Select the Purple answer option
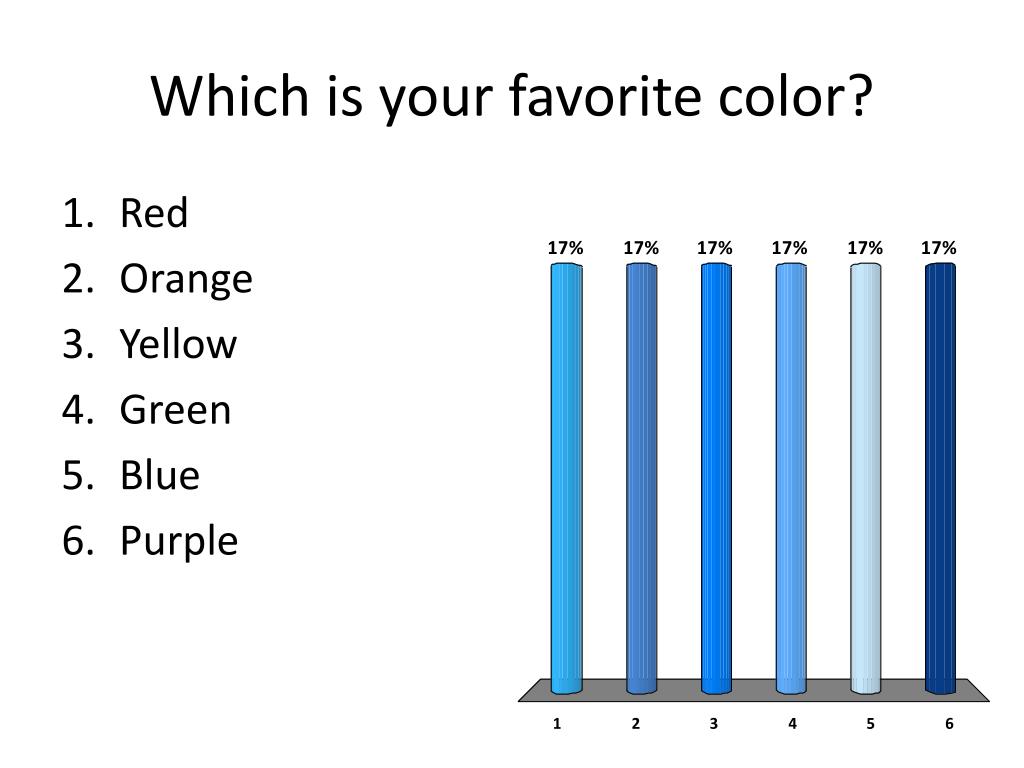 pos(150,542)
